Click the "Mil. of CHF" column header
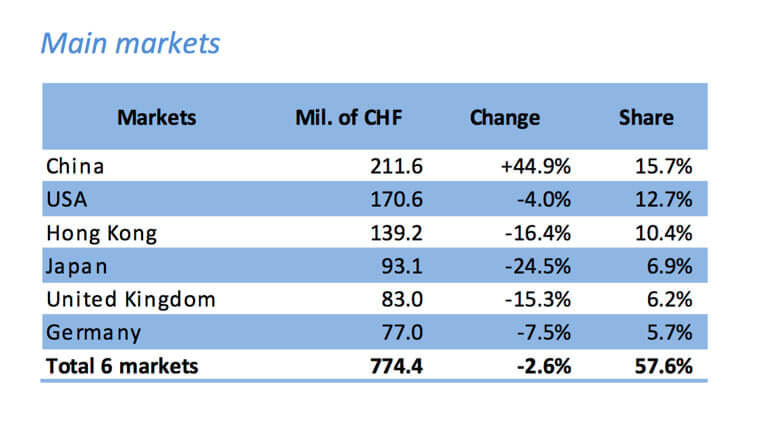This screenshot has width=760, height=435. tap(347, 117)
